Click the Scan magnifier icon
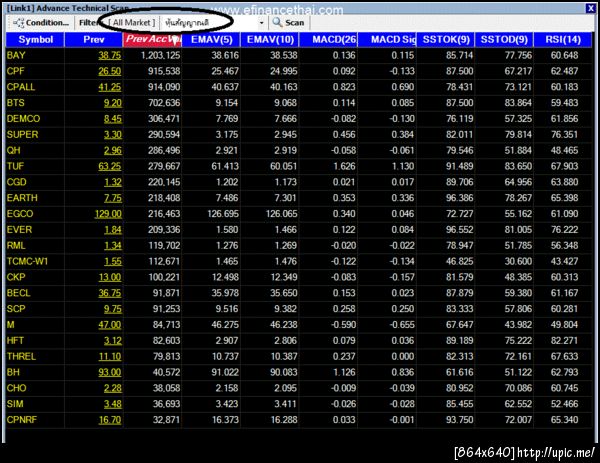 point(277,23)
